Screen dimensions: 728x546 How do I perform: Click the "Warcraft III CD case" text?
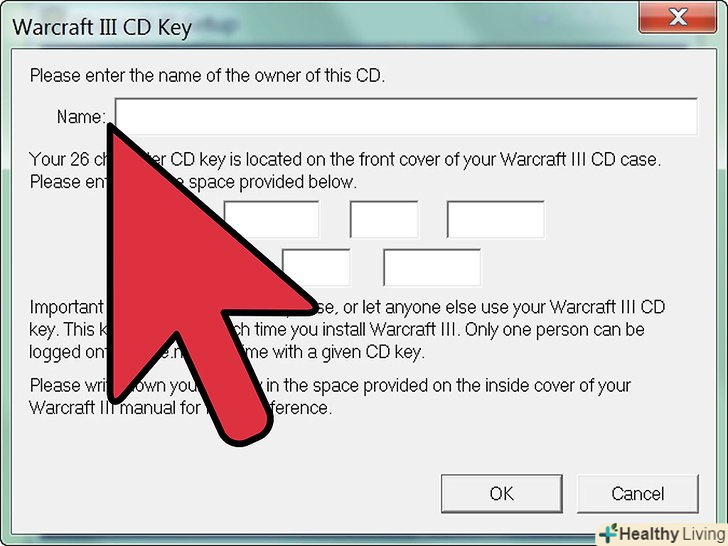[x=580, y=159]
